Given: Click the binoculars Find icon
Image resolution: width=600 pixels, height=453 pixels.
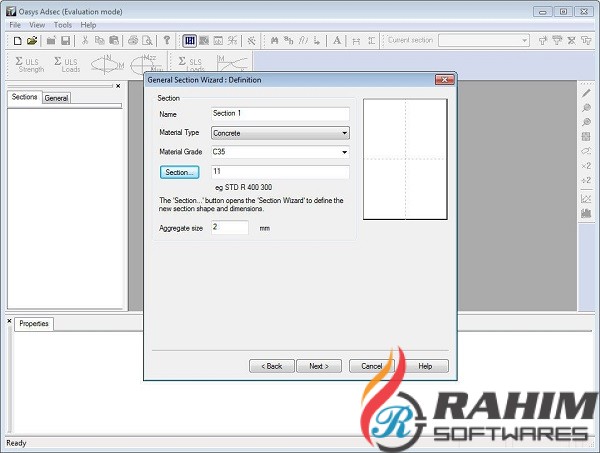Looking at the screenshot, I should tap(274, 40).
